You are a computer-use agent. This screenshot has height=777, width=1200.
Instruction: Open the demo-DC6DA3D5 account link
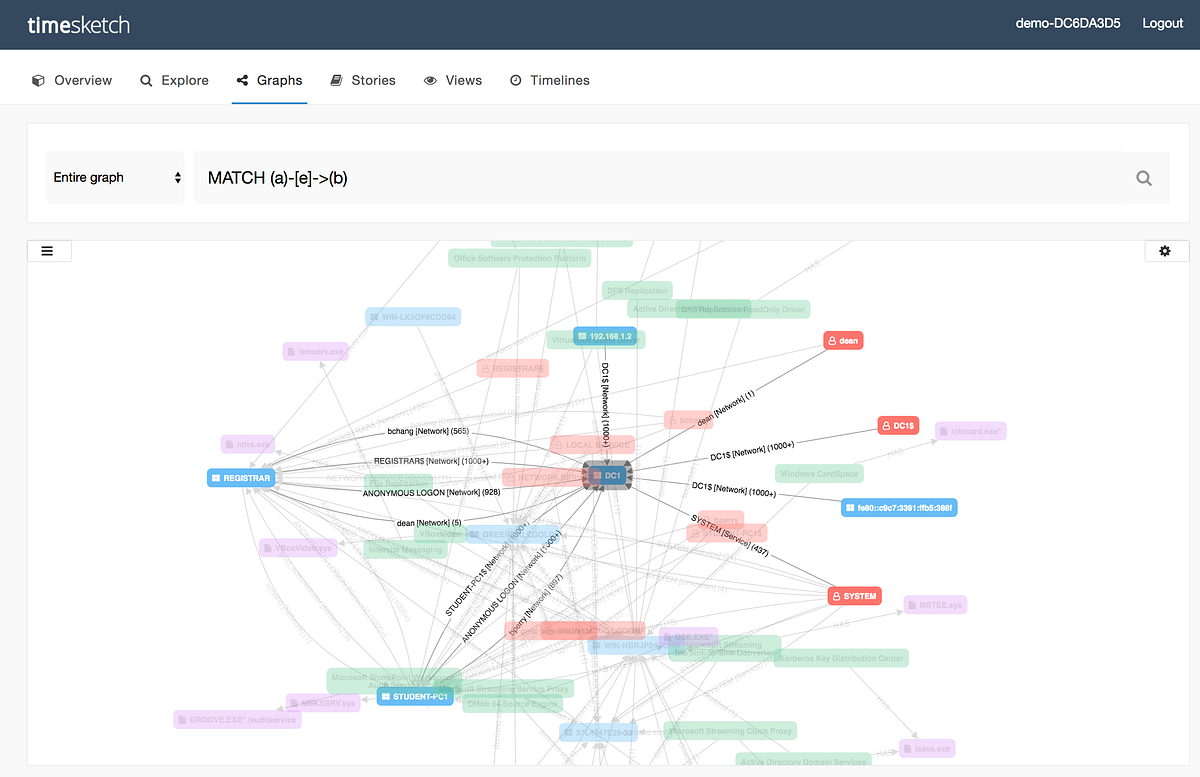tap(1067, 23)
